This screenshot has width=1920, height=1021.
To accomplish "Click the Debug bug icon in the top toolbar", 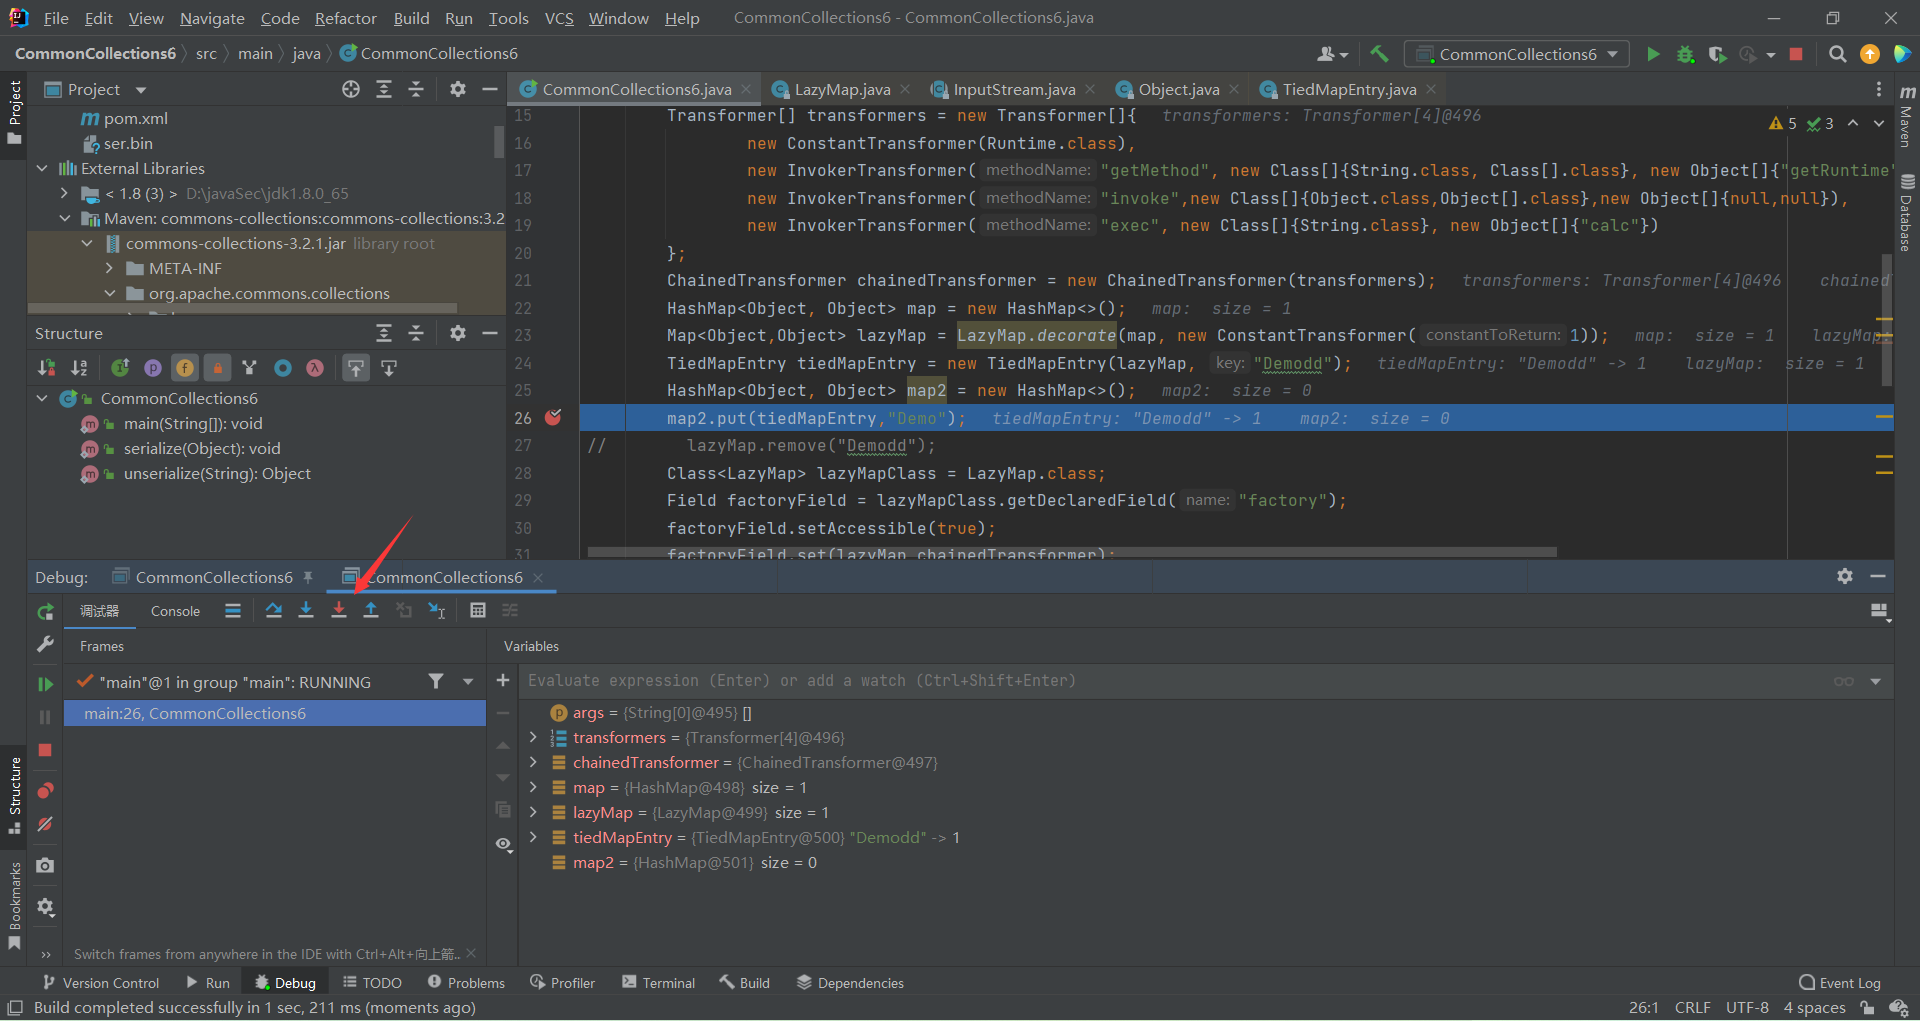I will tap(1685, 54).
